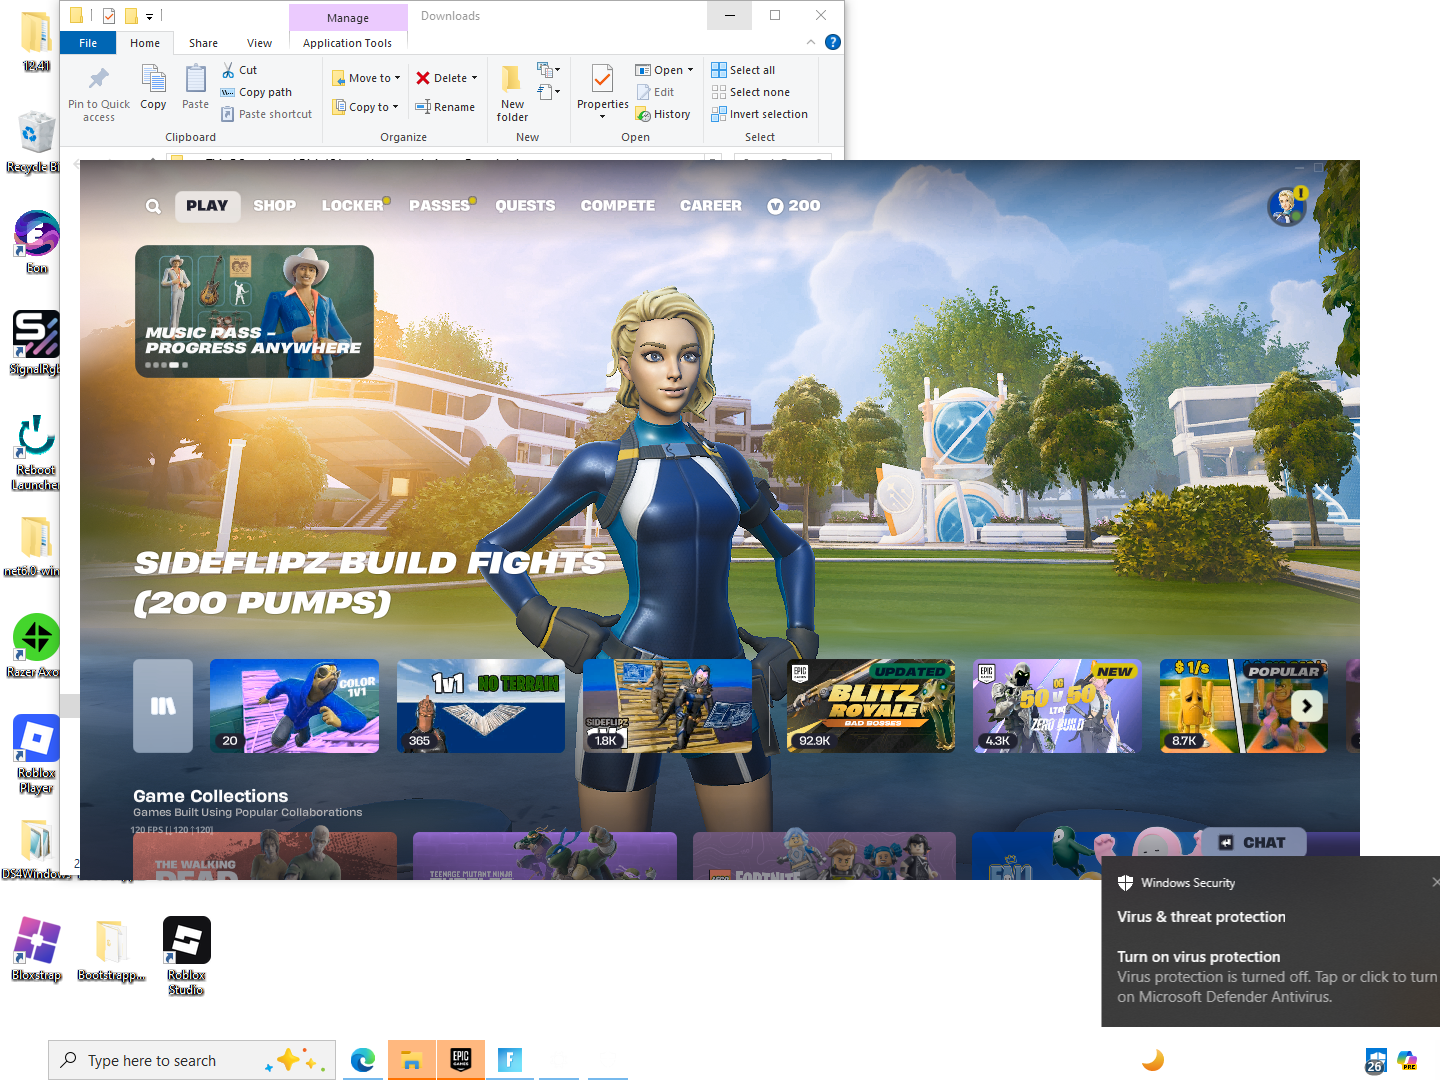Click the Fortnite search magnifier icon
Screen dimensions: 1440x1080
tap(153, 206)
